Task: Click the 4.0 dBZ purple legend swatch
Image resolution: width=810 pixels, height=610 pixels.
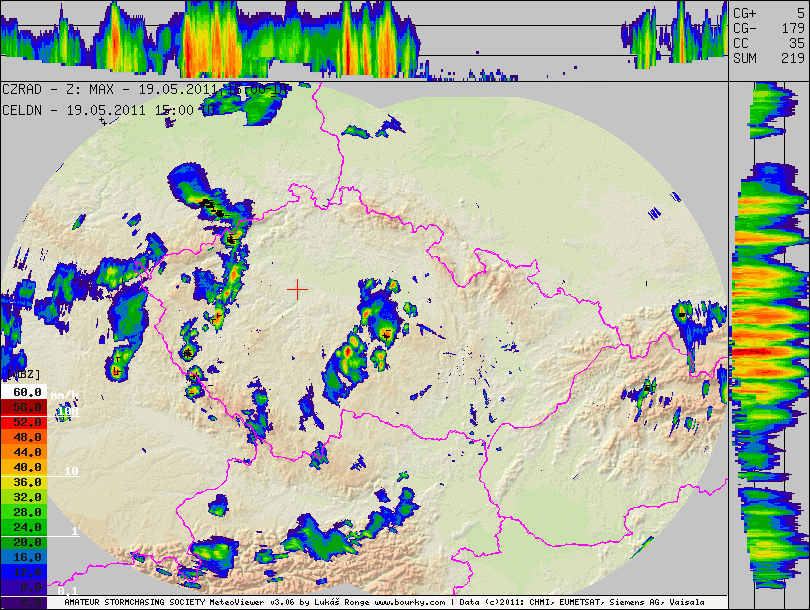Action: 24,601
